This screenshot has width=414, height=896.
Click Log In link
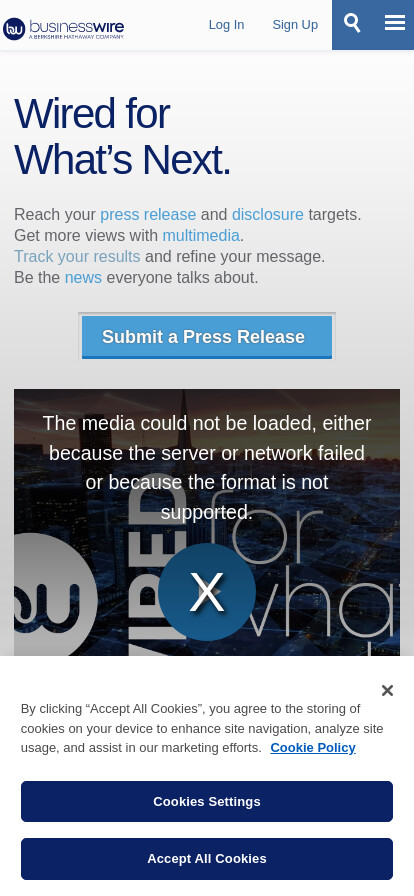click(x=226, y=25)
